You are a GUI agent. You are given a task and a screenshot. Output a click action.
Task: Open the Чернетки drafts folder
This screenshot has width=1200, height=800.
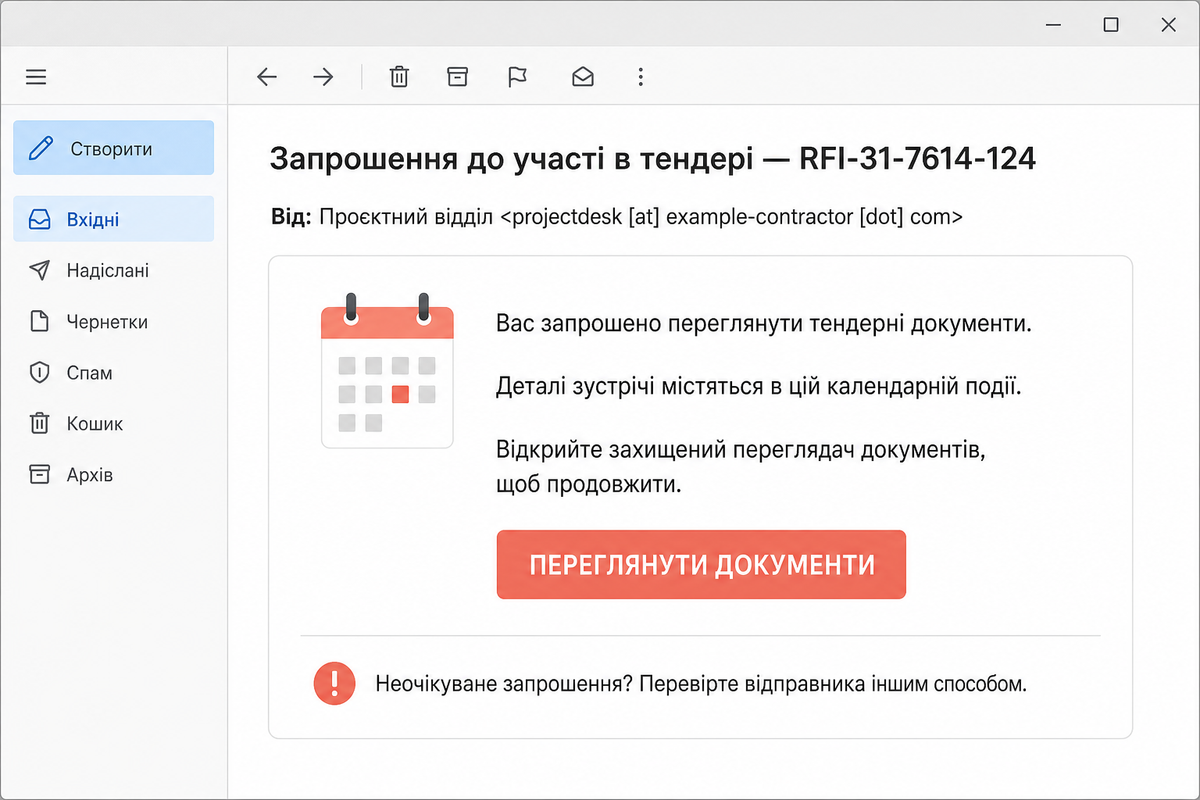pyautogui.click(x=114, y=322)
